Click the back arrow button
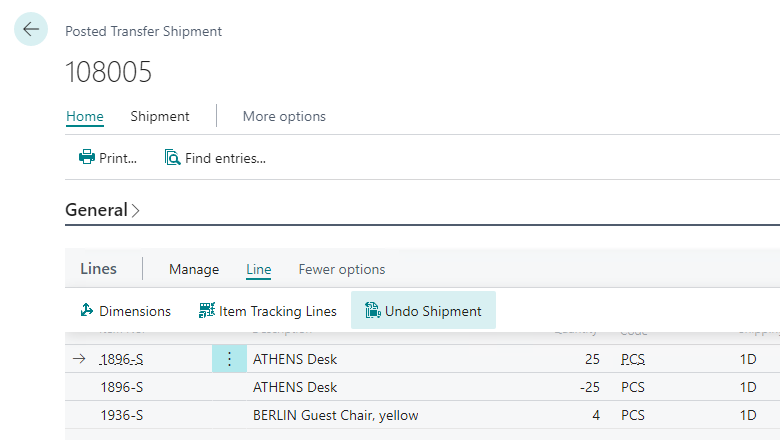Viewport: 780px width, 440px height. point(31,29)
